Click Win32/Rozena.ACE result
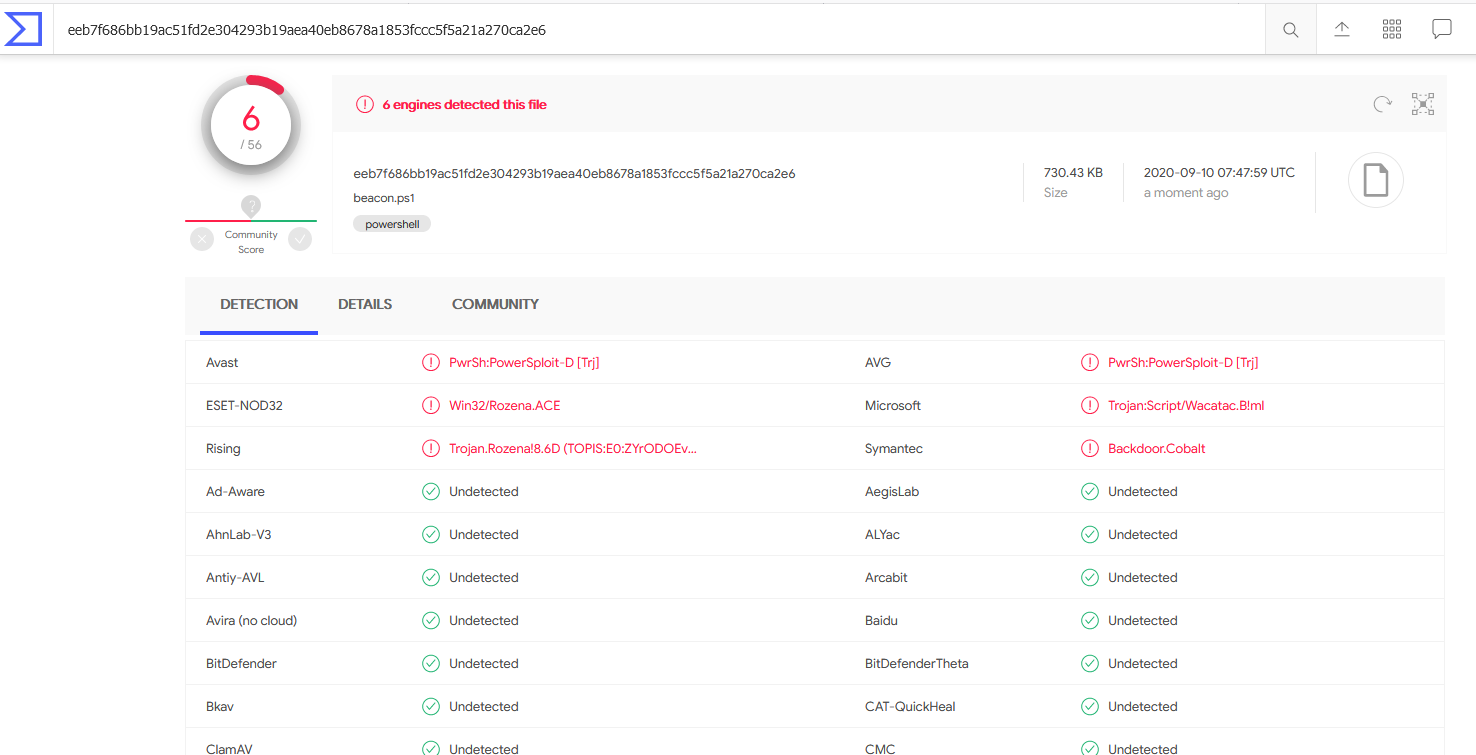The image size is (1476, 755). [504, 406]
